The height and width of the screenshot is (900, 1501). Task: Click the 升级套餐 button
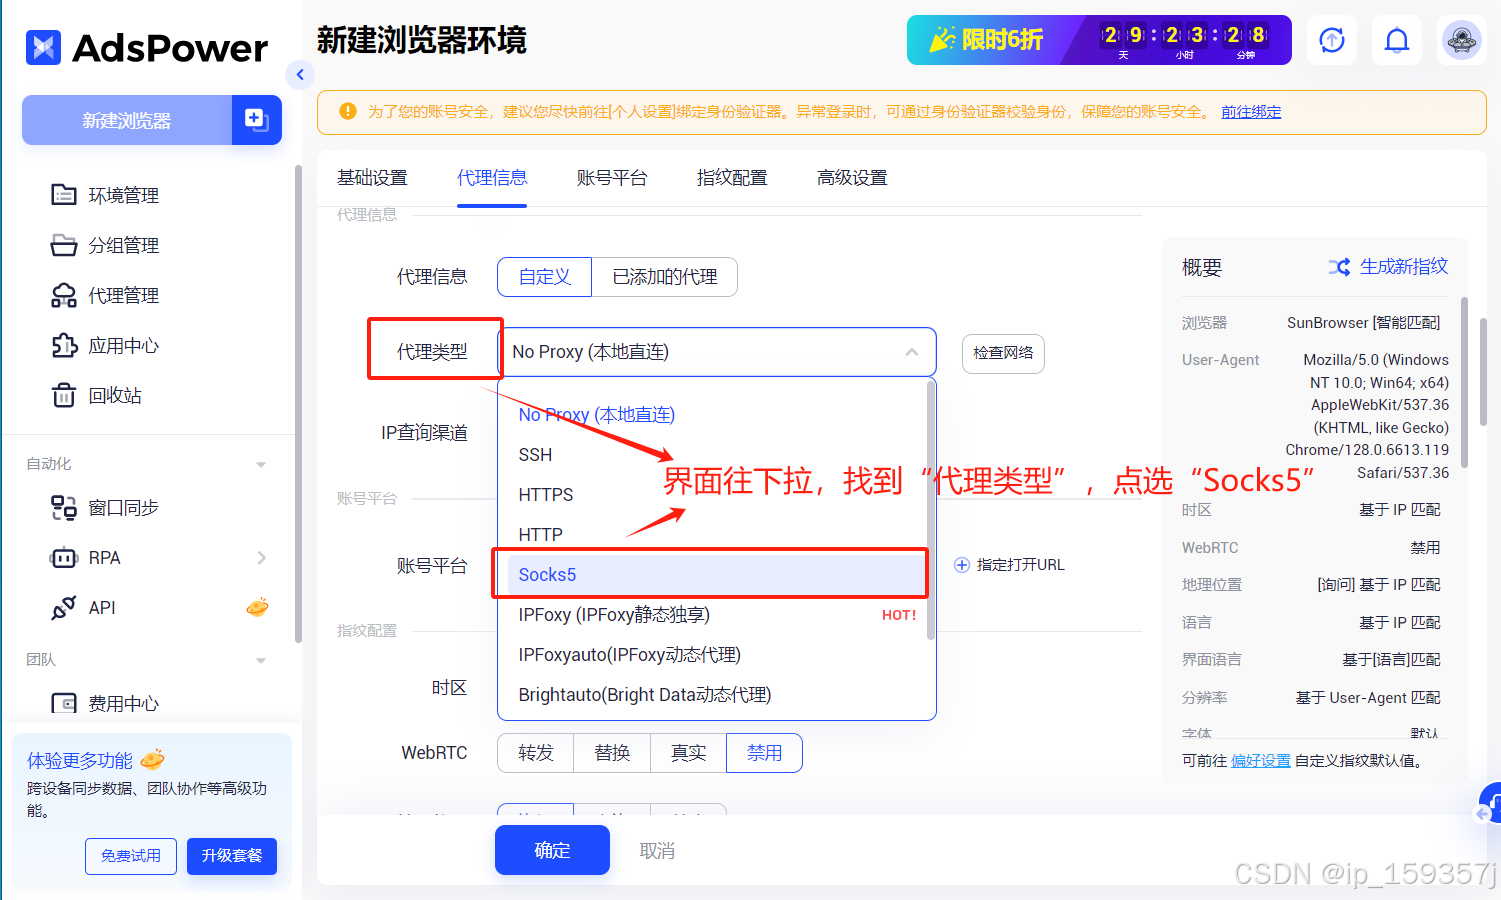[232, 856]
